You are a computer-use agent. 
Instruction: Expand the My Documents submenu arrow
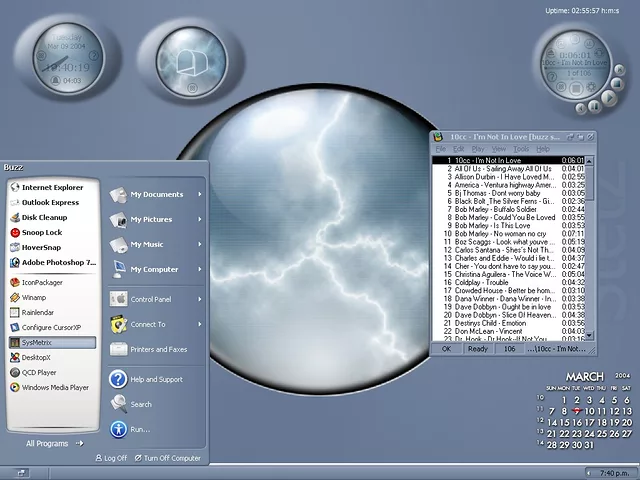pyautogui.click(x=200, y=194)
